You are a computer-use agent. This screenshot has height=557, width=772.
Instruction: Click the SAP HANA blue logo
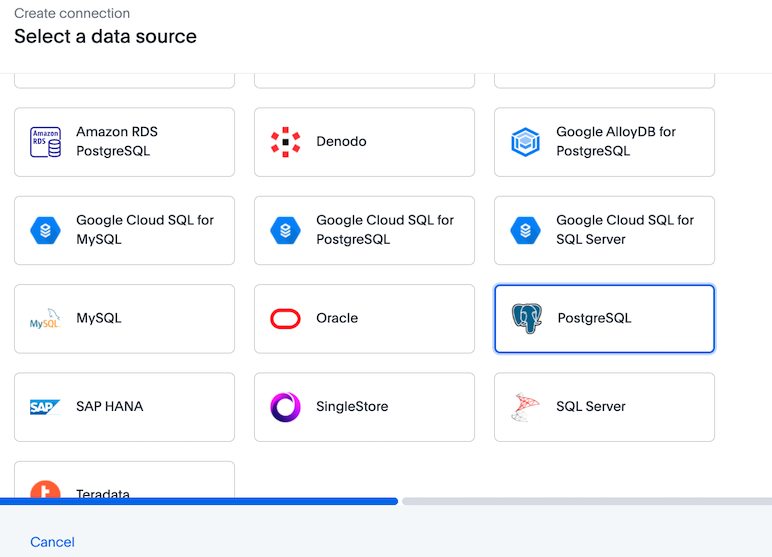45,407
